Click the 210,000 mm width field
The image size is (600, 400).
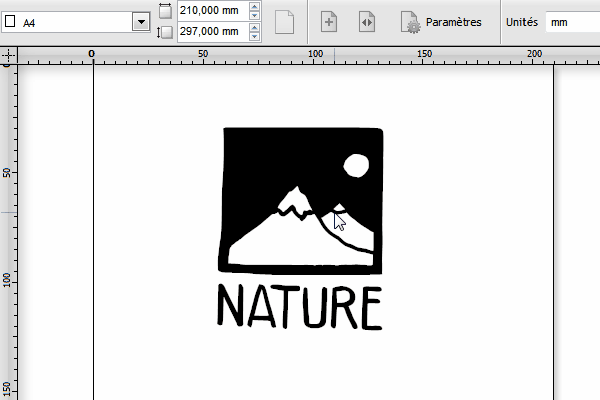tap(213, 10)
